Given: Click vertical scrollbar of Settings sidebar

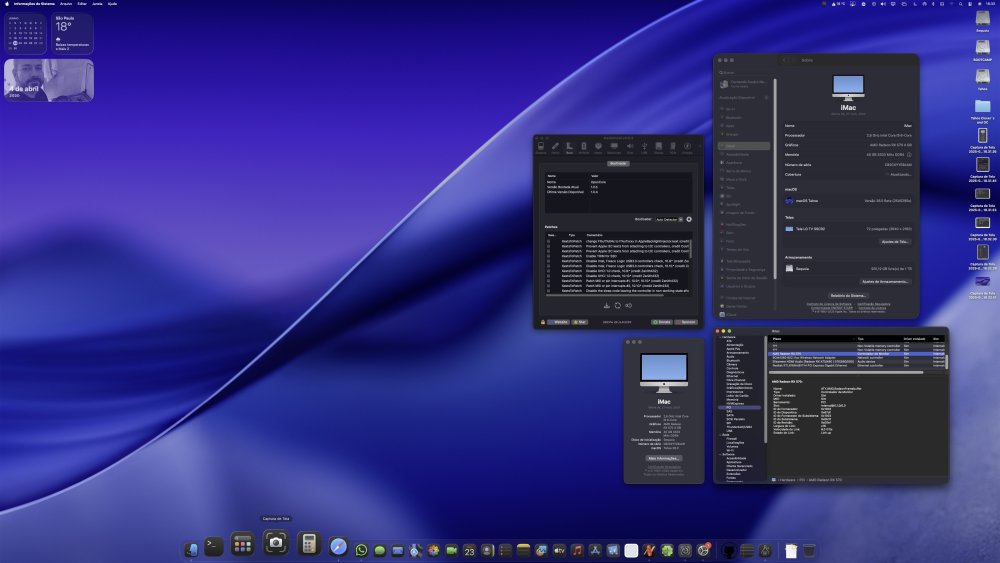Looking at the screenshot, I should coord(775,179).
